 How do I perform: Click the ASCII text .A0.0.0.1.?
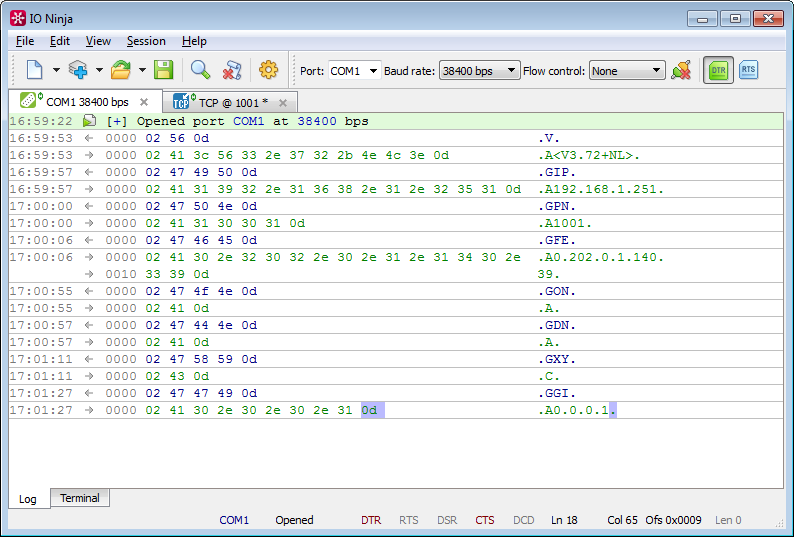pos(577,410)
